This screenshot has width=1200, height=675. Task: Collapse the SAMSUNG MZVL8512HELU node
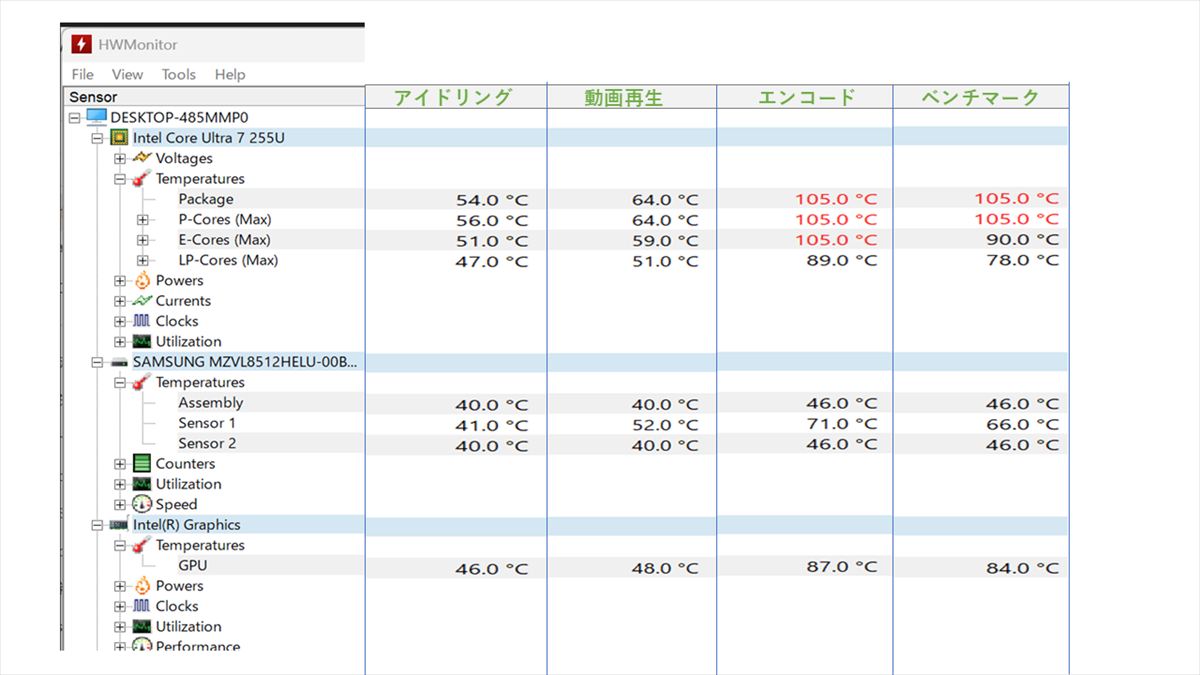coord(98,362)
